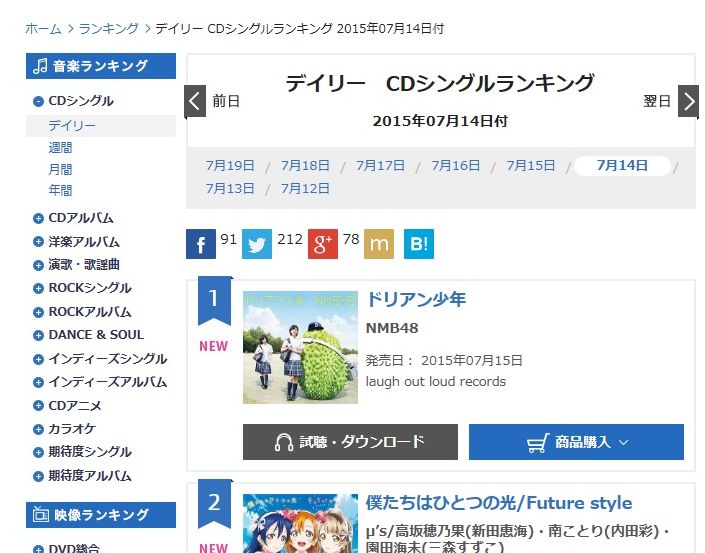Viewport: 705px width, 553px height.
Task: Click headphones icon on 試聴 button
Action: [x=284, y=442]
